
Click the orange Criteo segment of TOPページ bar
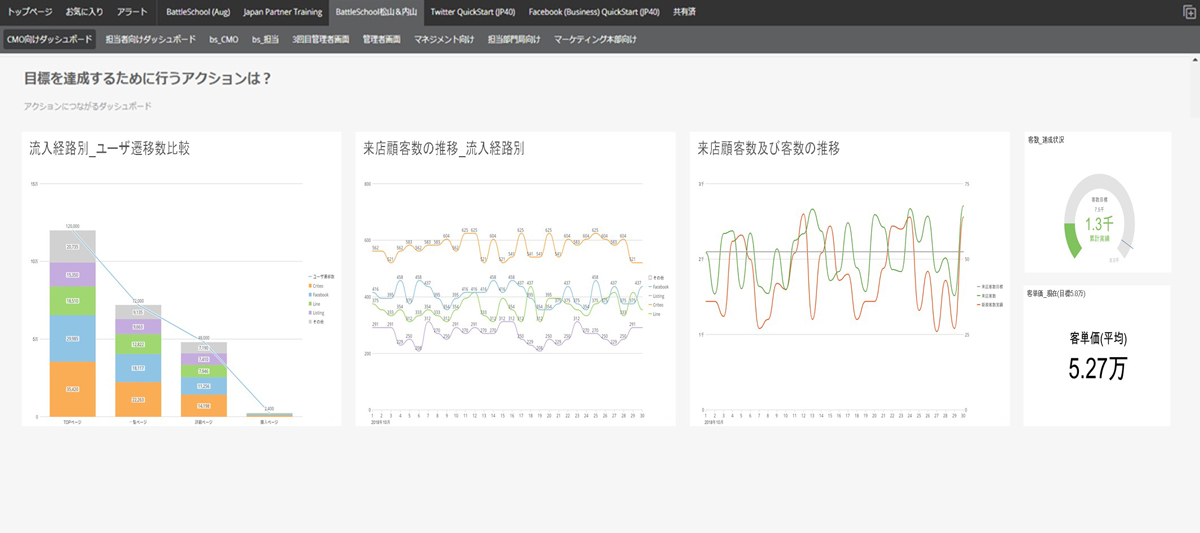[72, 389]
